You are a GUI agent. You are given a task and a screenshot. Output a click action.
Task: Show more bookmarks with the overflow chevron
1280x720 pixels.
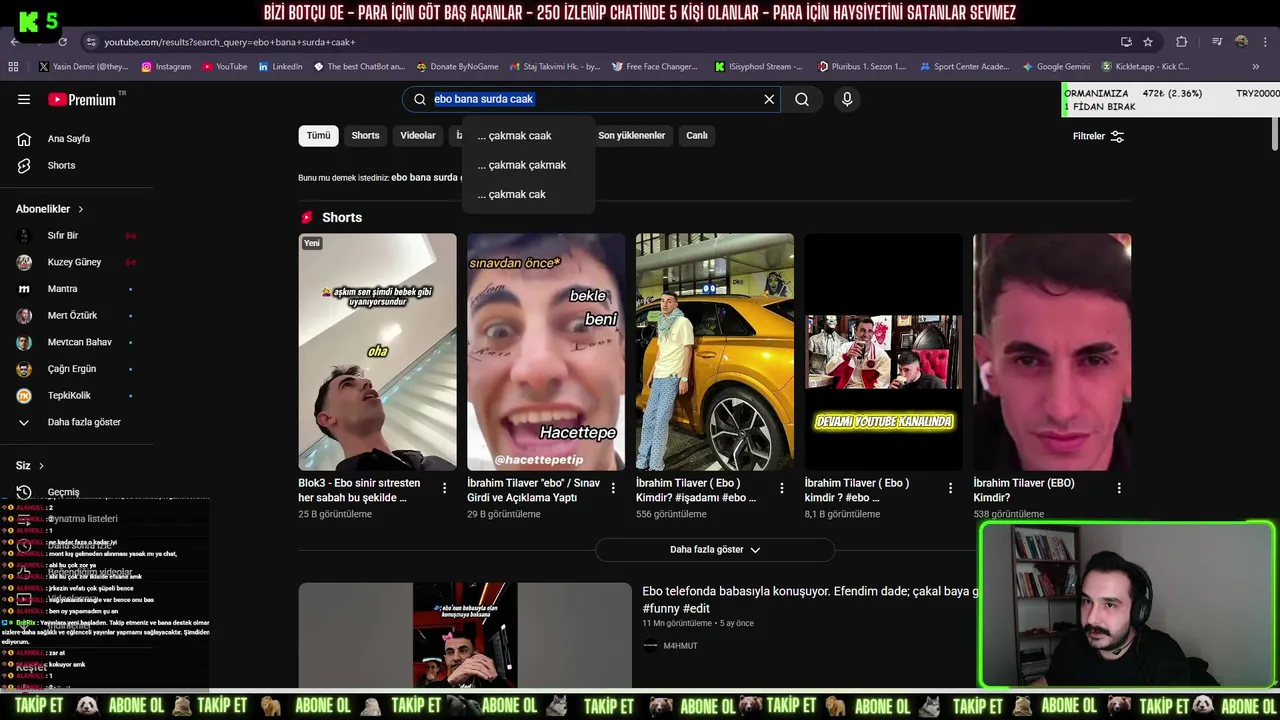(1256, 67)
